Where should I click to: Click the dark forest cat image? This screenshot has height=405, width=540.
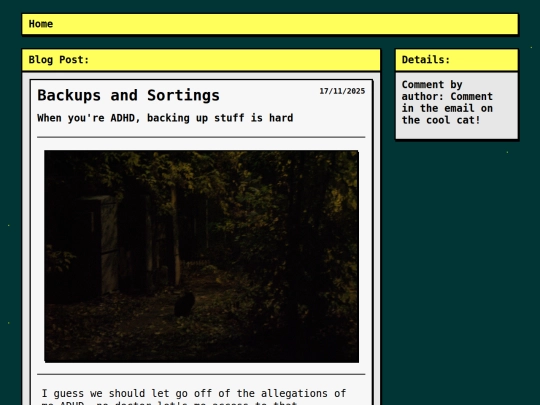pos(201,256)
